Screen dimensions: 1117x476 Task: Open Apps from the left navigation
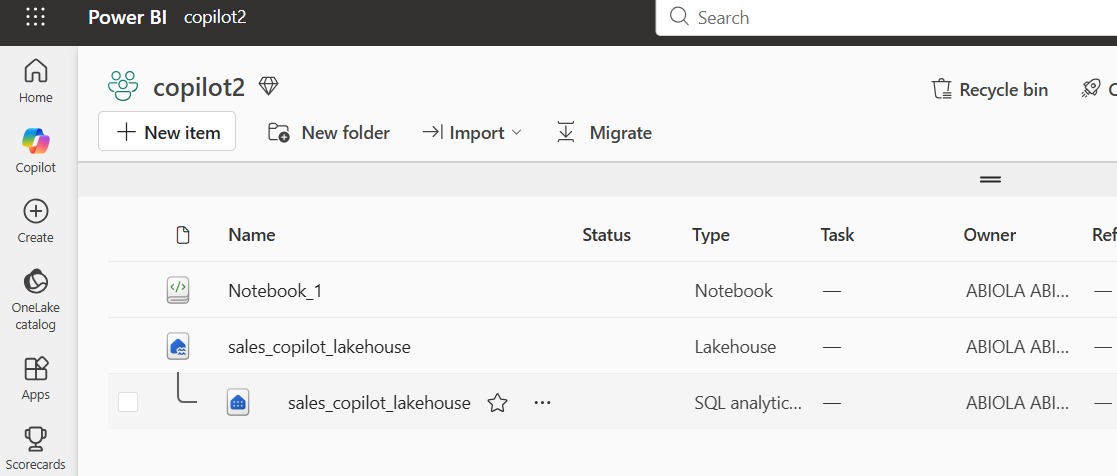click(36, 378)
